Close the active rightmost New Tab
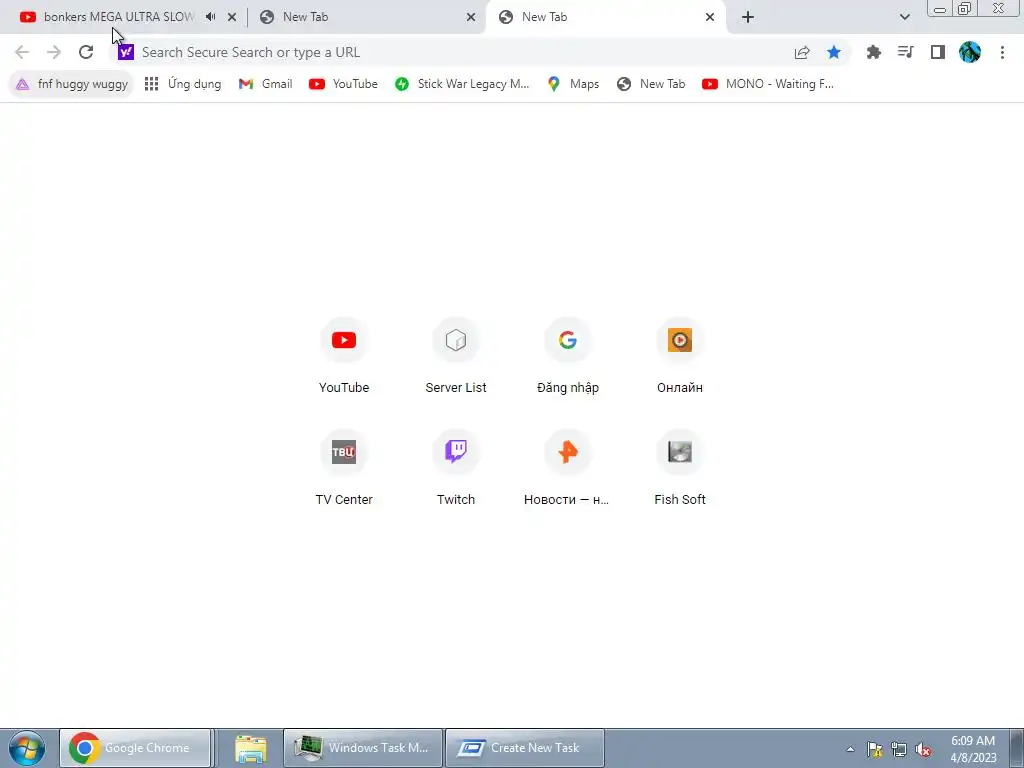 coord(710,18)
